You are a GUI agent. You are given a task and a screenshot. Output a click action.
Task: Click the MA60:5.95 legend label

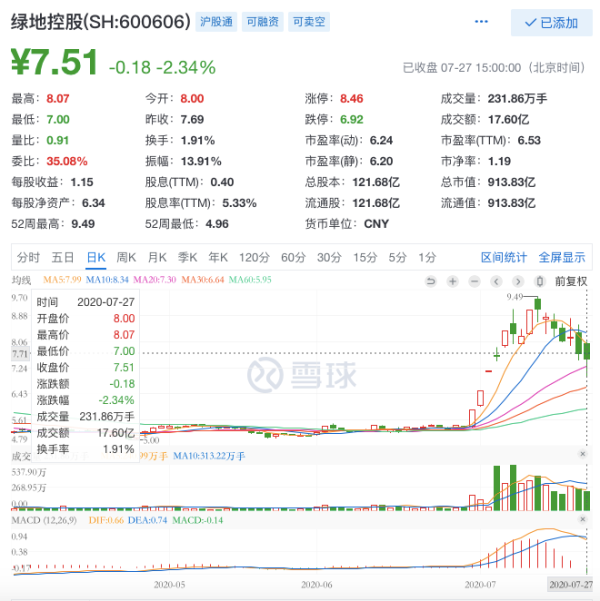pyautogui.click(x=250, y=280)
